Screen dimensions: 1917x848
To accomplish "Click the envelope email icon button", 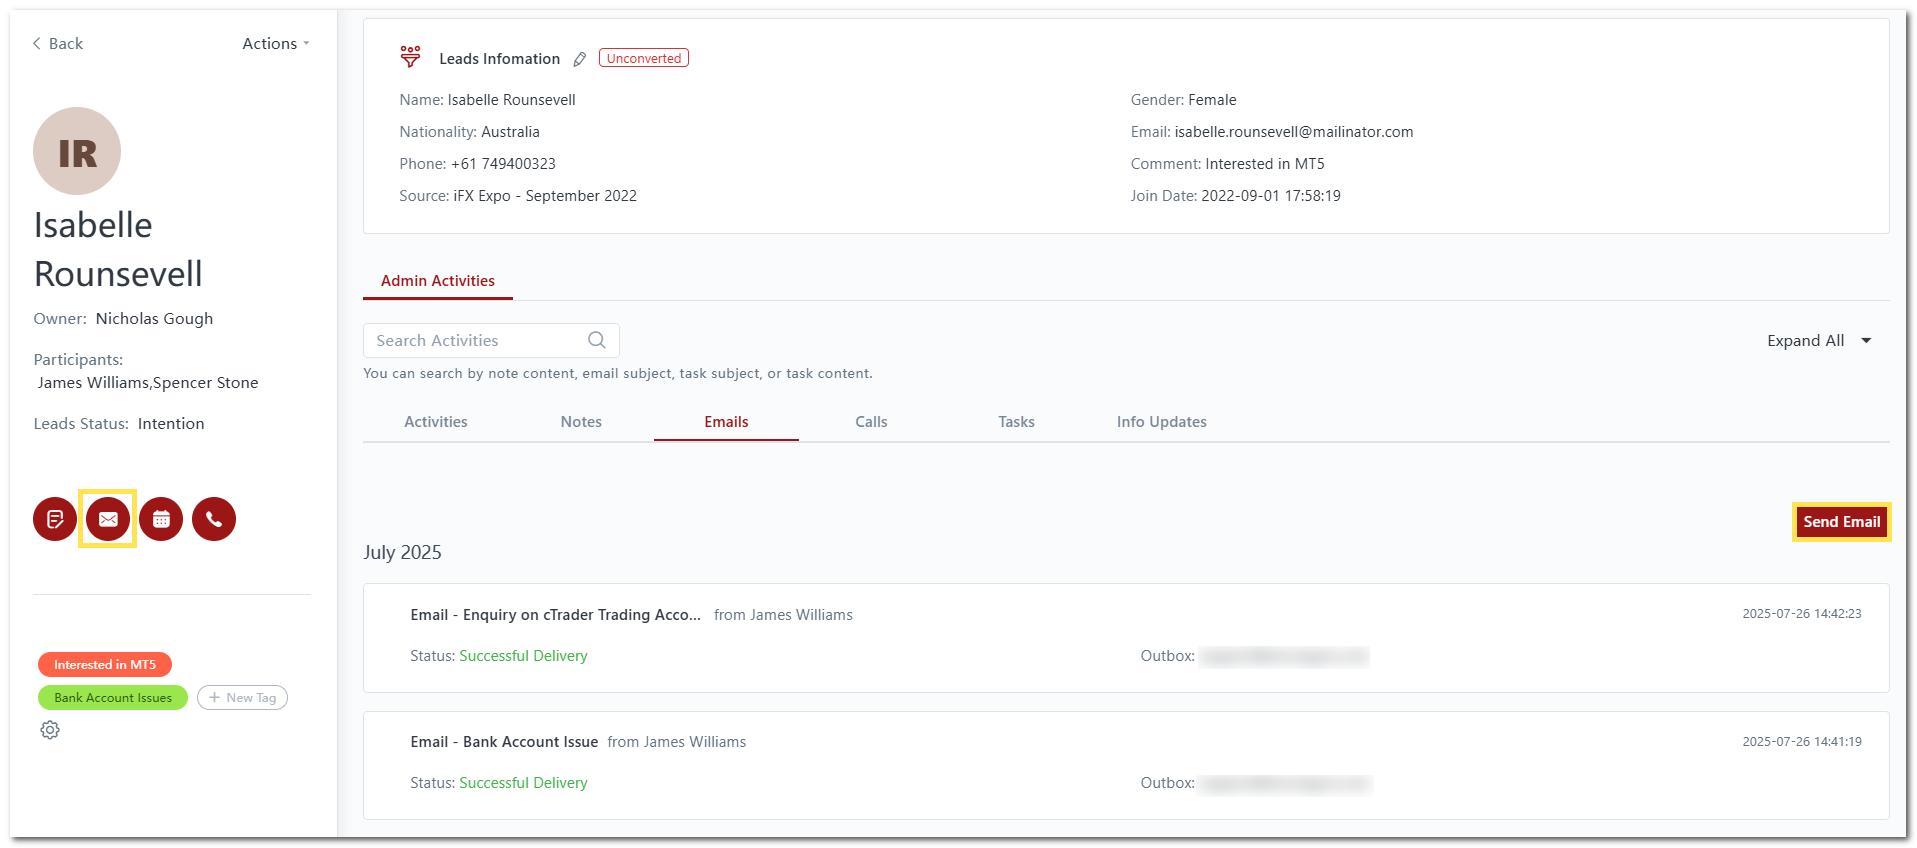I will (x=108, y=519).
